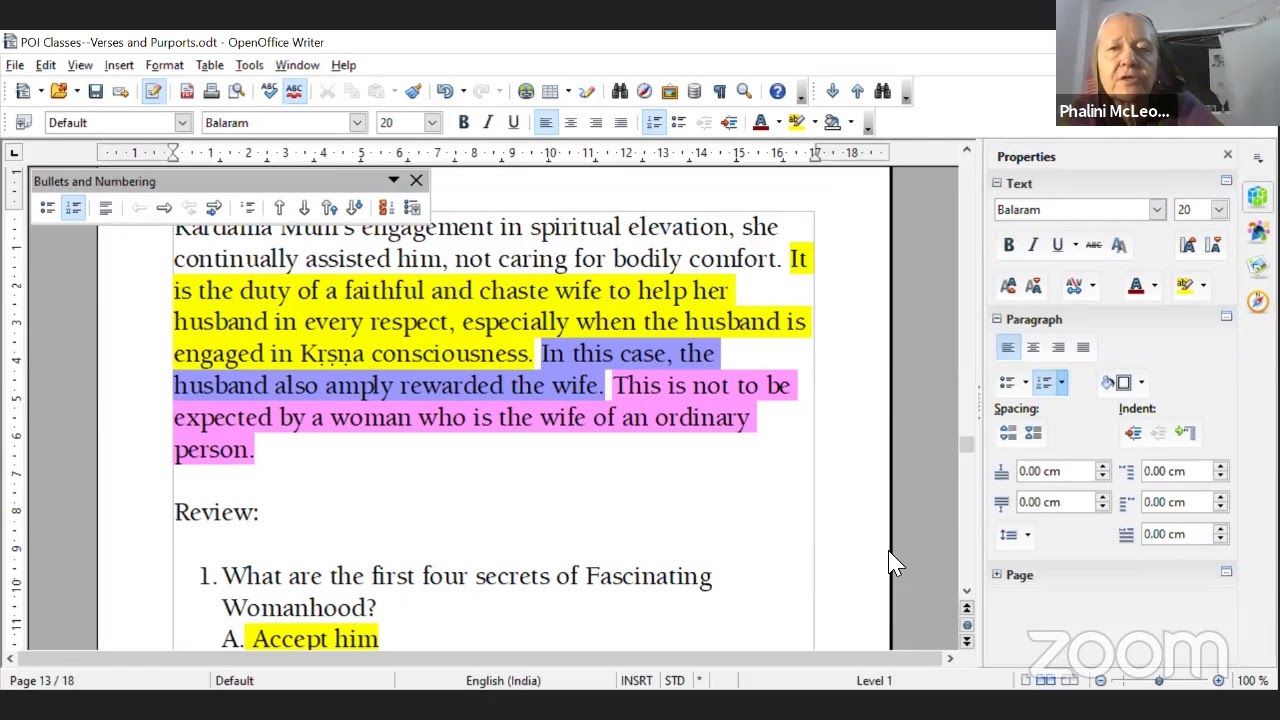
Task: Click English (India) language in status bar
Action: click(x=503, y=681)
